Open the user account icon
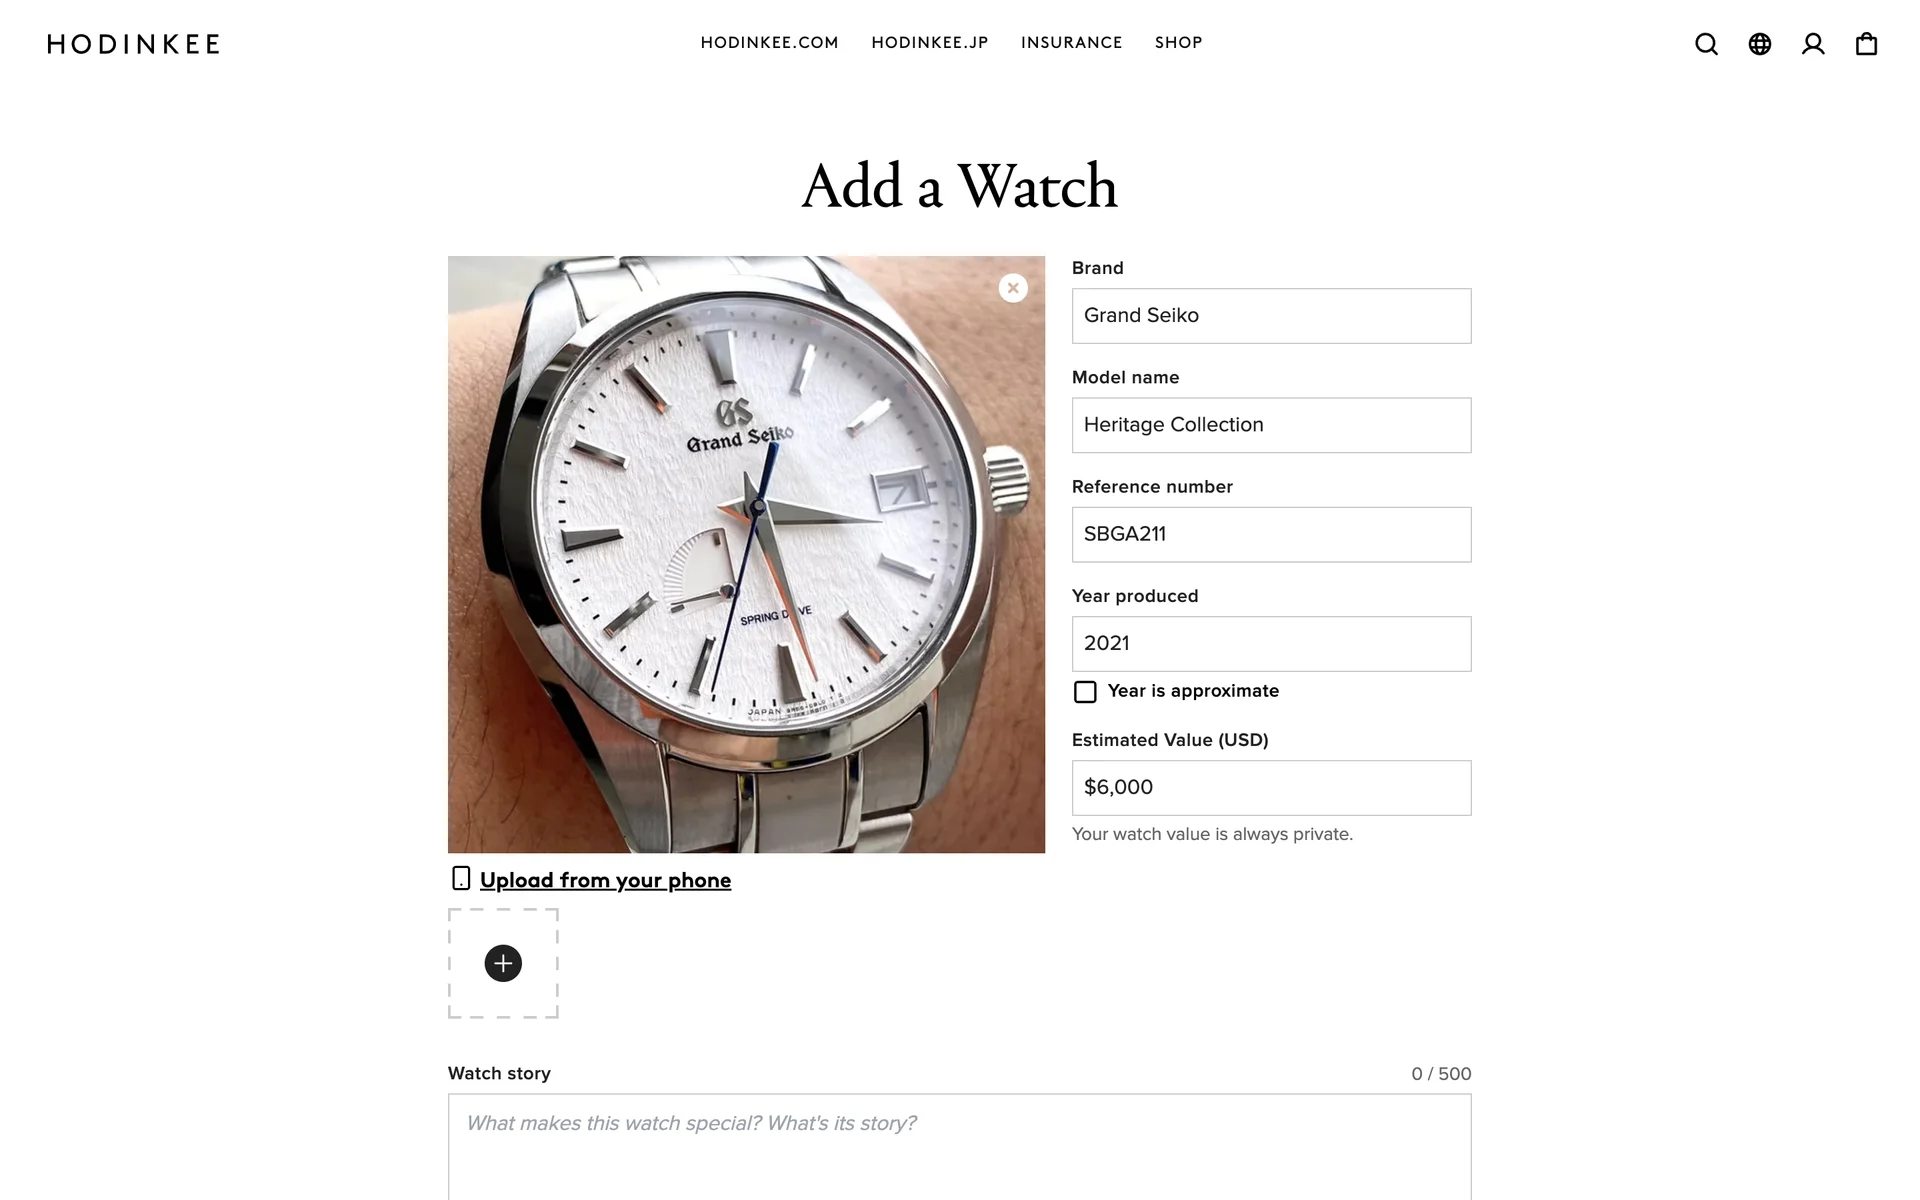Screen dimensions: 1920x1200 click(x=1813, y=44)
